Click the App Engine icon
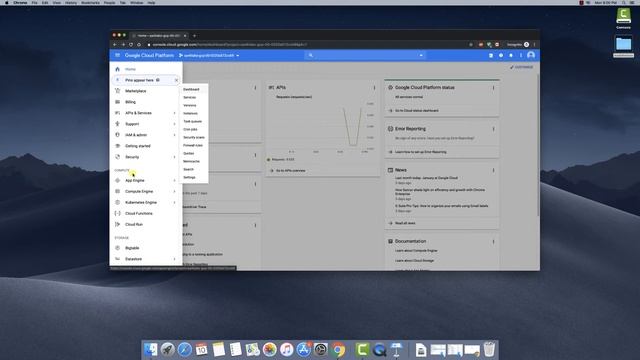Viewport: 640px width, 360px height. (118, 180)
